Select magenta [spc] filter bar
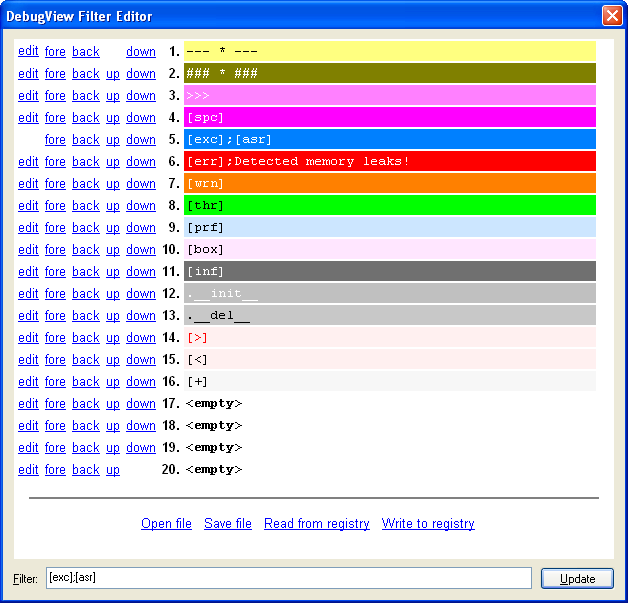Viewport: 628px width, 603px height. [390, 117]
